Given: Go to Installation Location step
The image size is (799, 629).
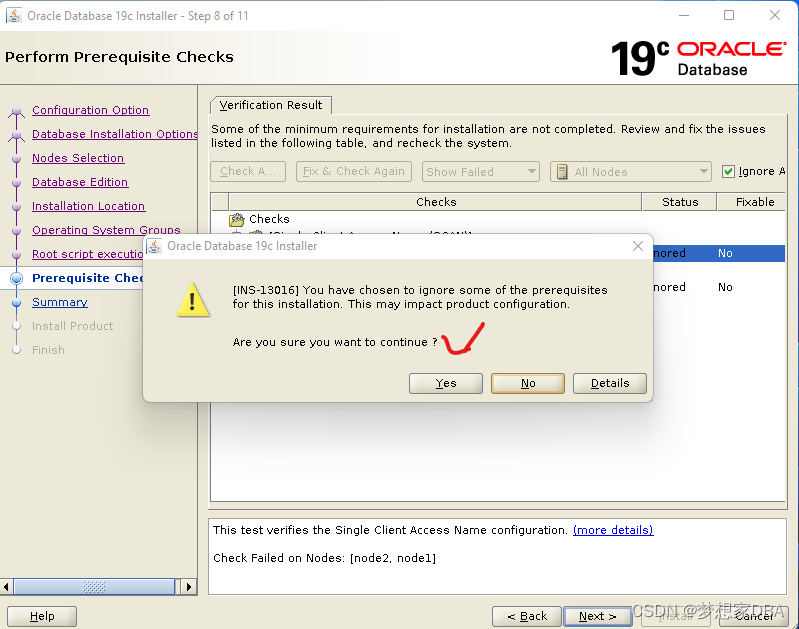Looking at the screenshot, I should coord(88,206).
